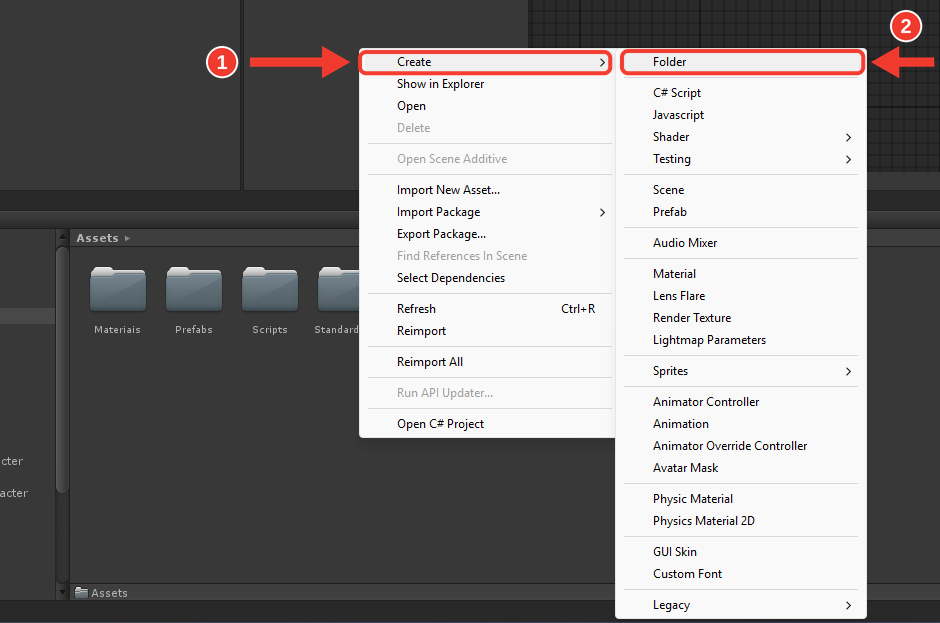Viewport: 940px width, 623px height.
Task: Create a new Prefab
Action: 742,212
